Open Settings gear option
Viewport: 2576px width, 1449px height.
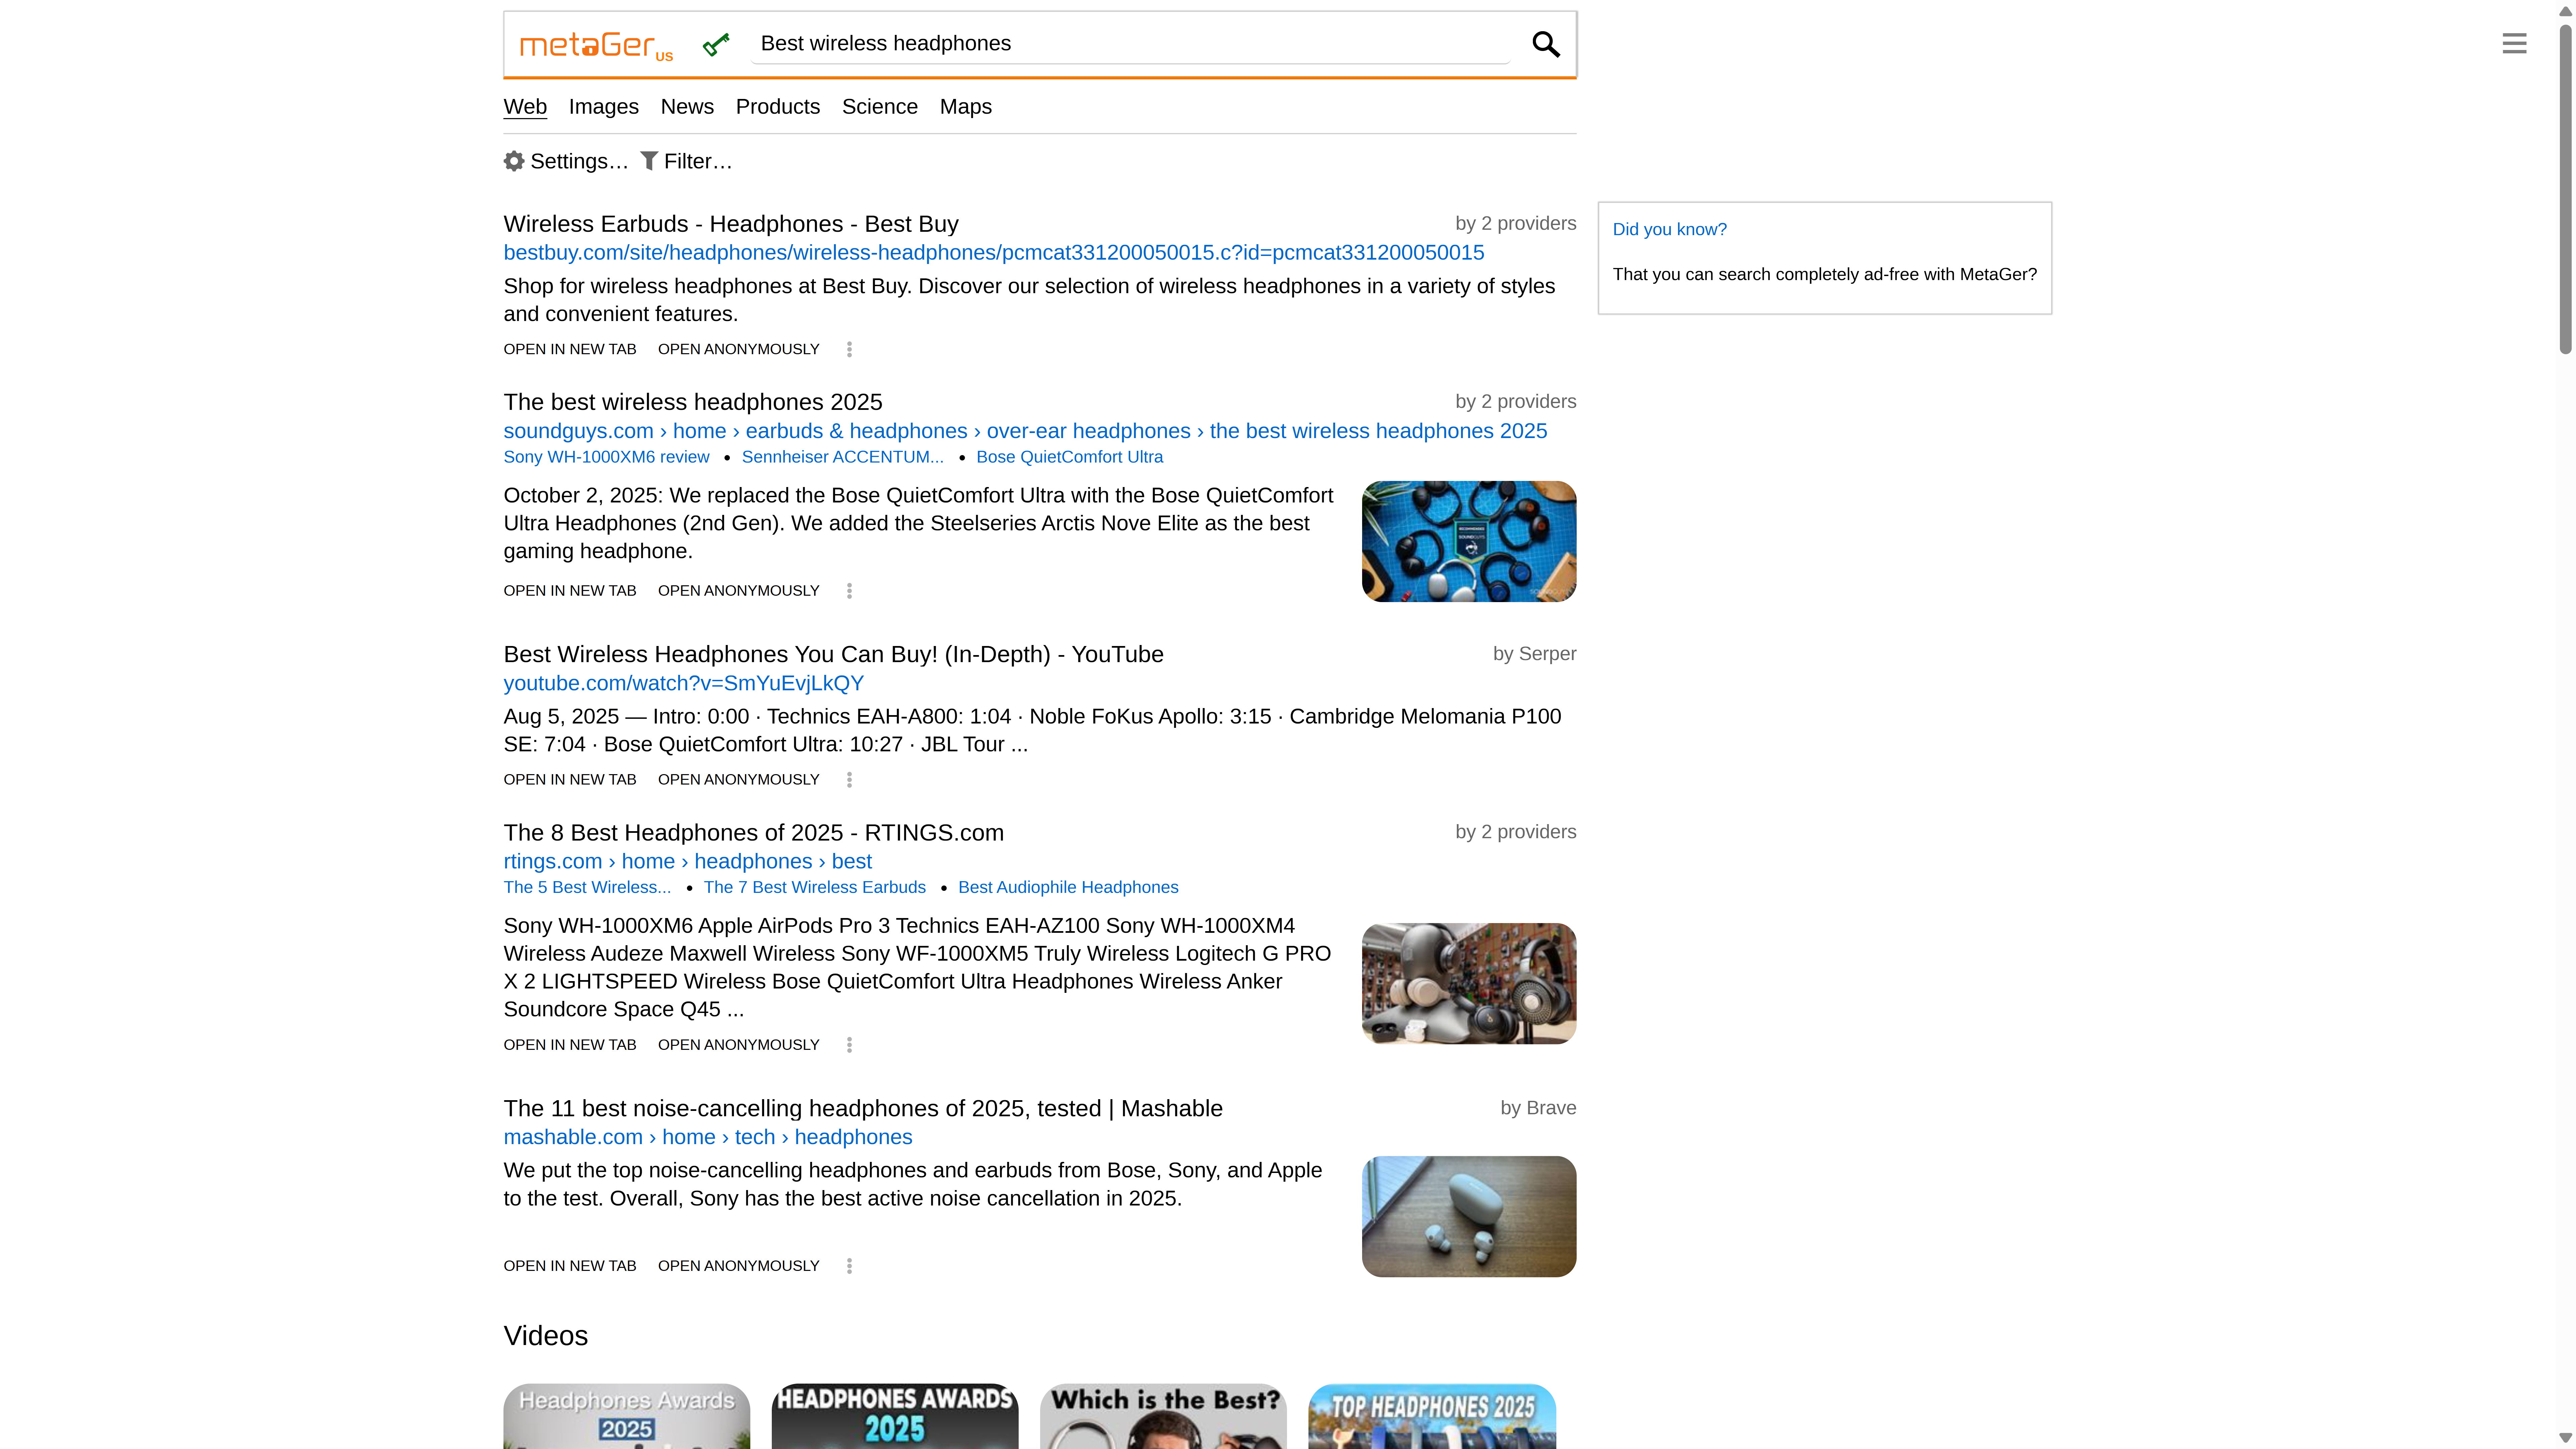coord(566,161)
